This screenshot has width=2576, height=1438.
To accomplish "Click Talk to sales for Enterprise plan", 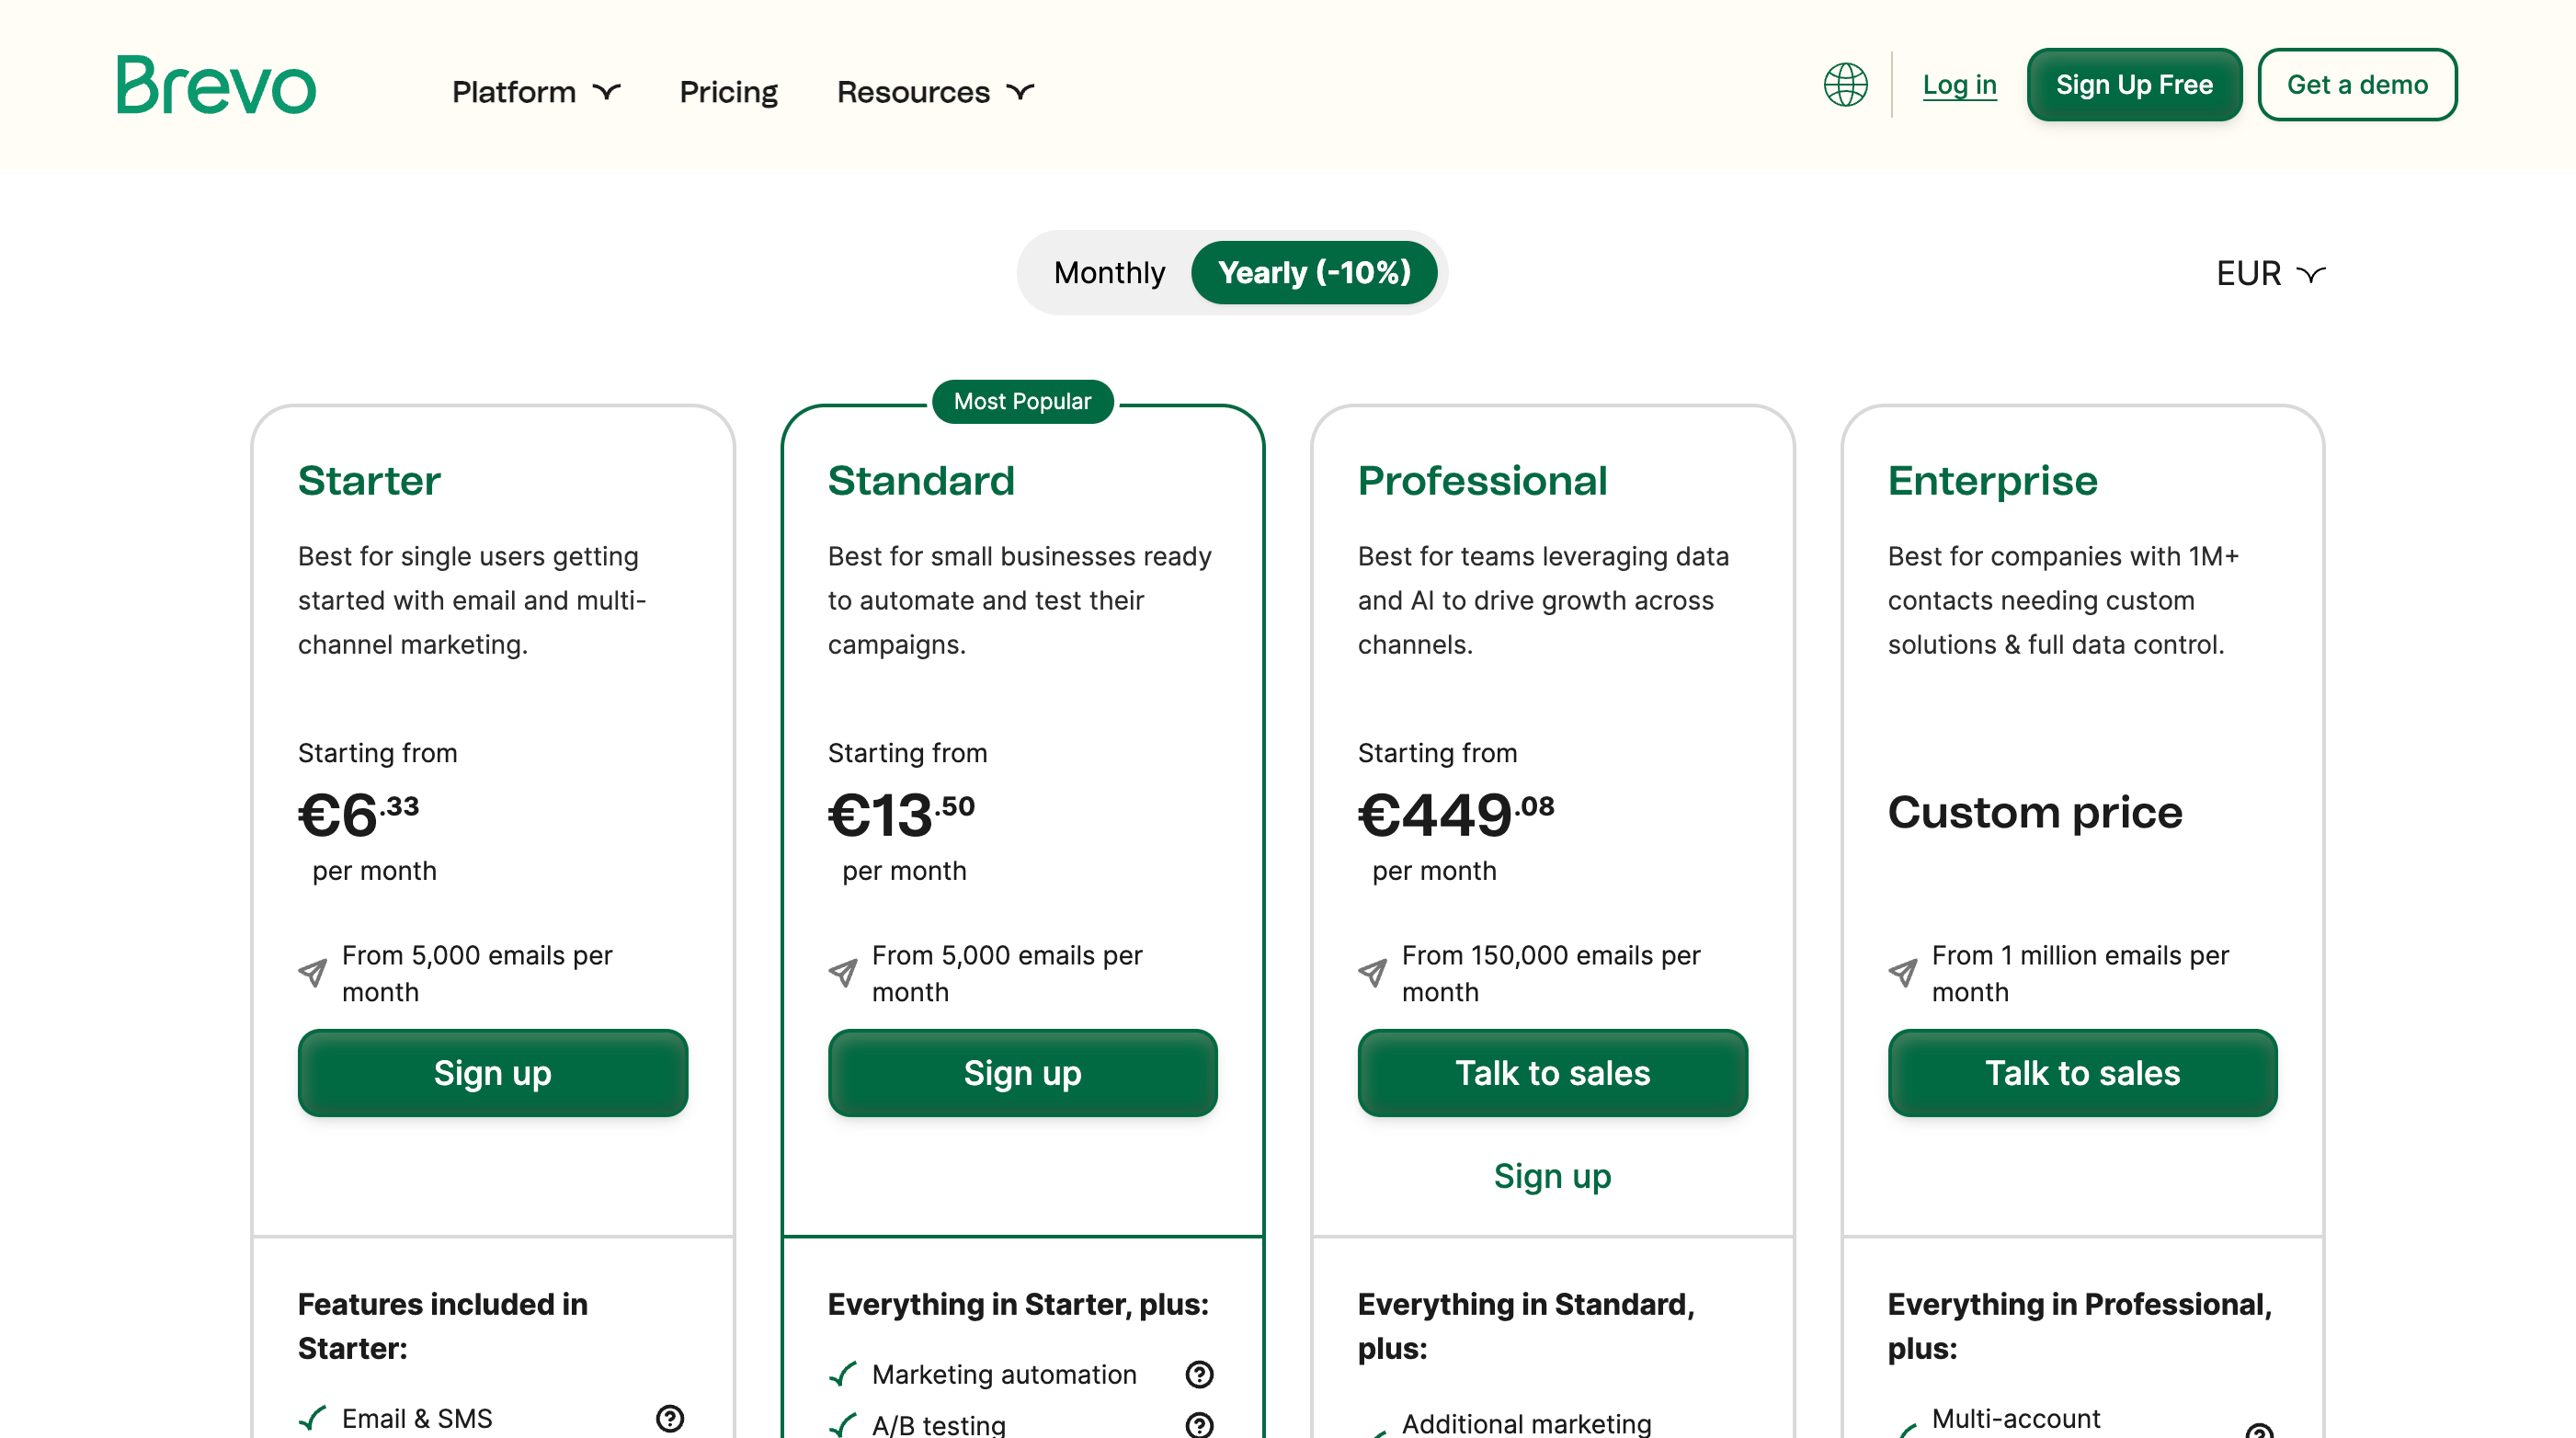I will pos(2082,1073).
